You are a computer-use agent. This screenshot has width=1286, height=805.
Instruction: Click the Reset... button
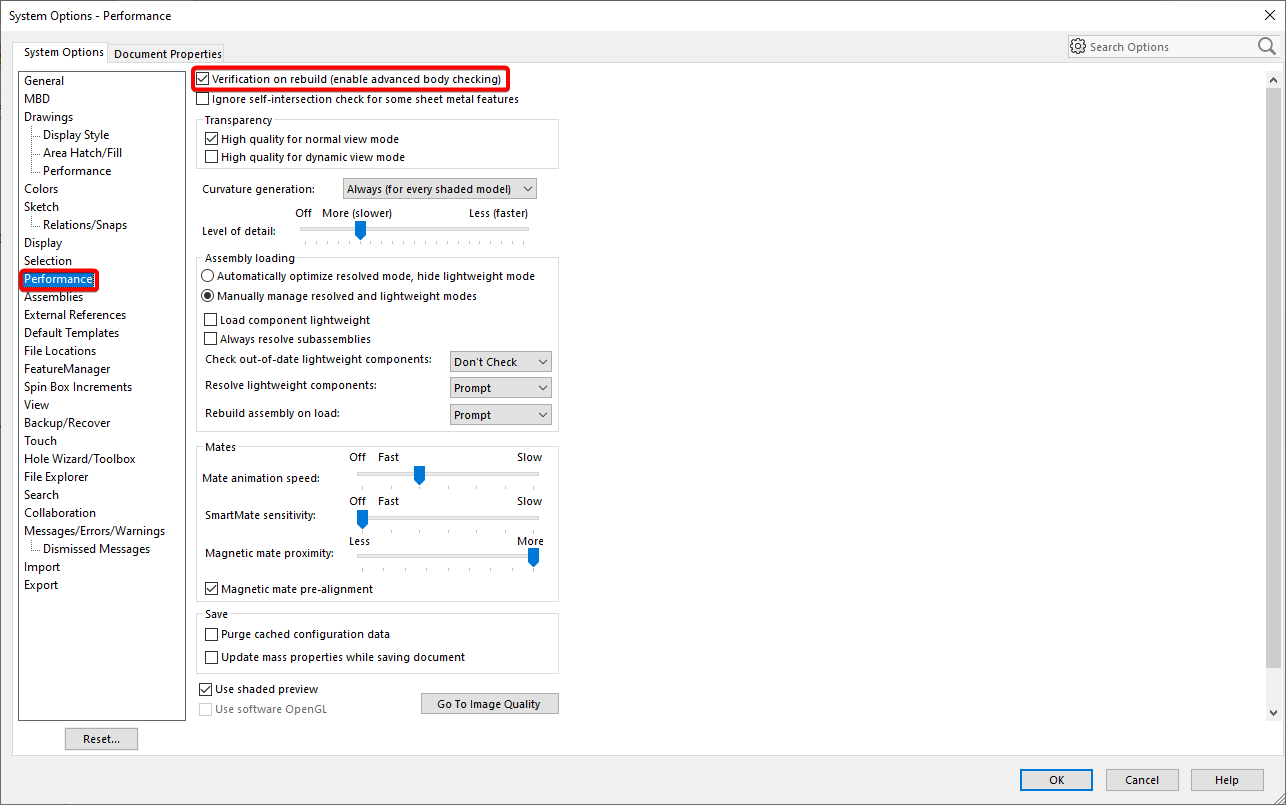coord(101,739)
